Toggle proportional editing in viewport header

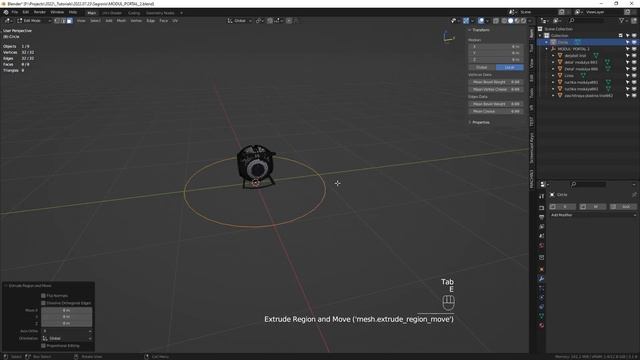click(289, 20)
